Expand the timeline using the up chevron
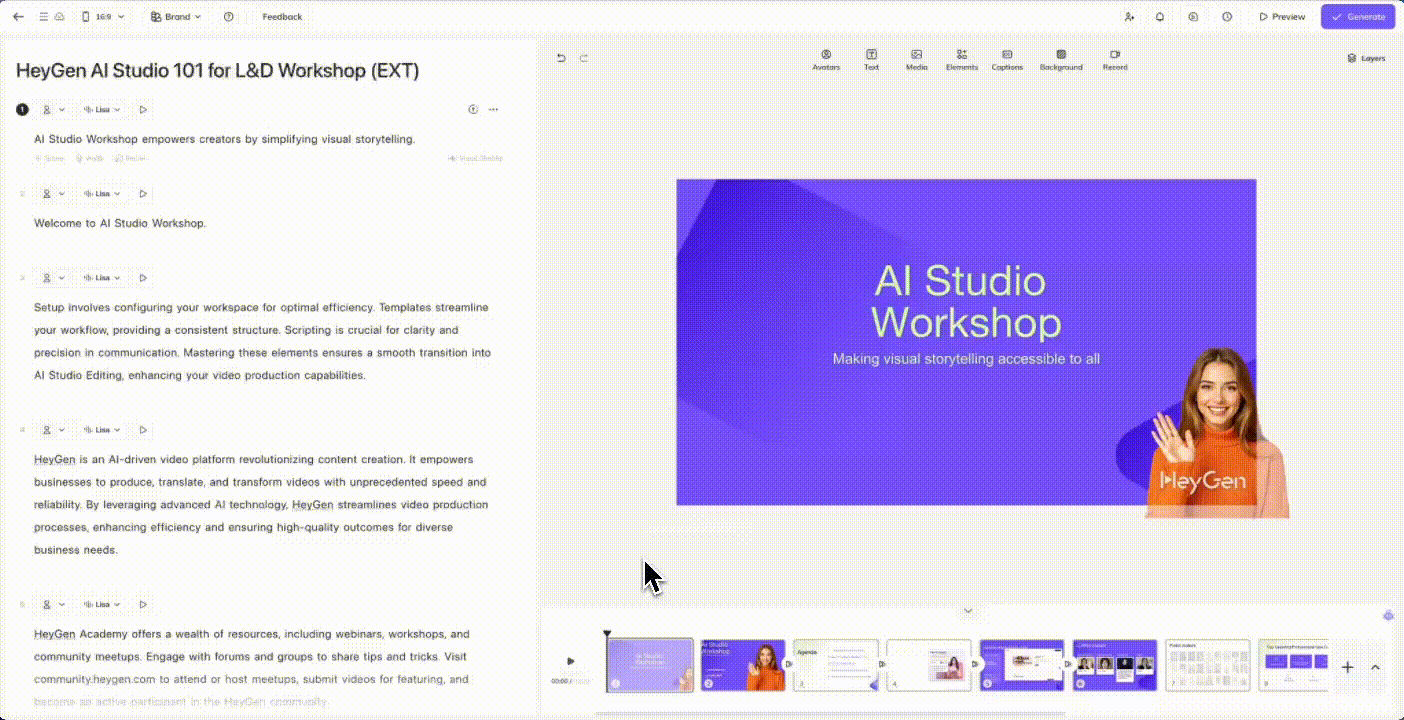1404x720 pixels. coord(1375,667)
